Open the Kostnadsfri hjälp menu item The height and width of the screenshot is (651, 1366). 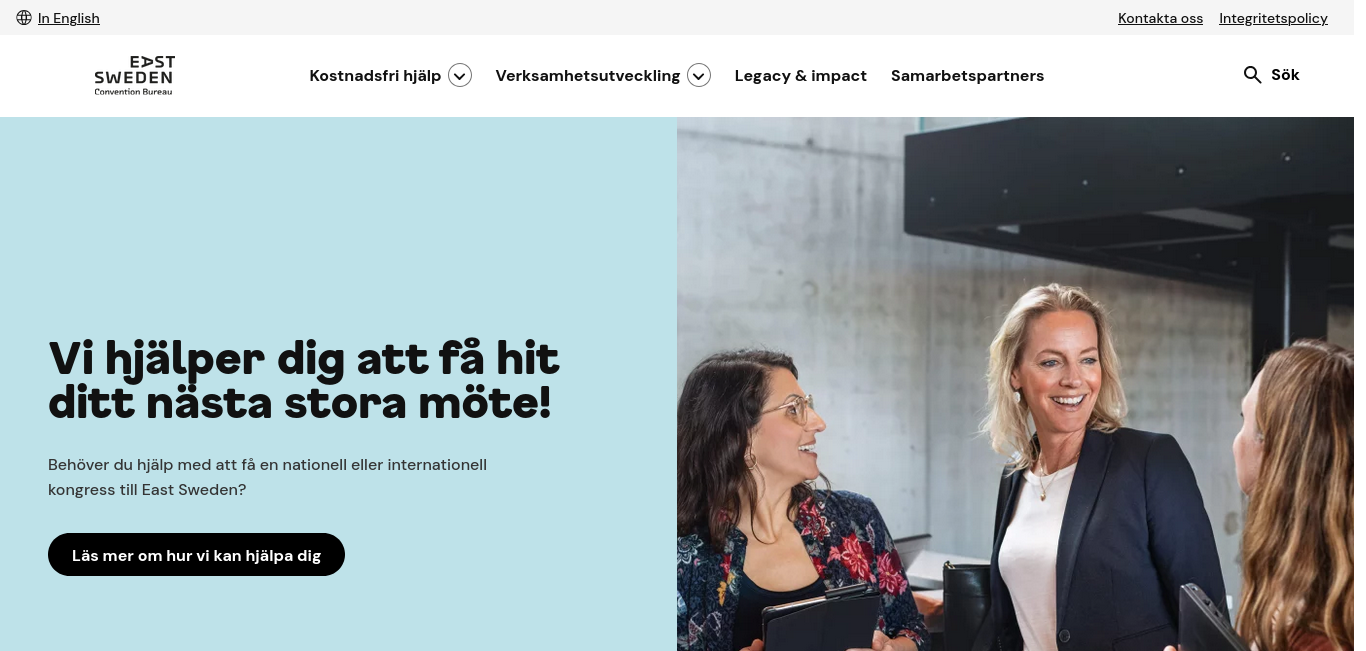pos(375,76)
